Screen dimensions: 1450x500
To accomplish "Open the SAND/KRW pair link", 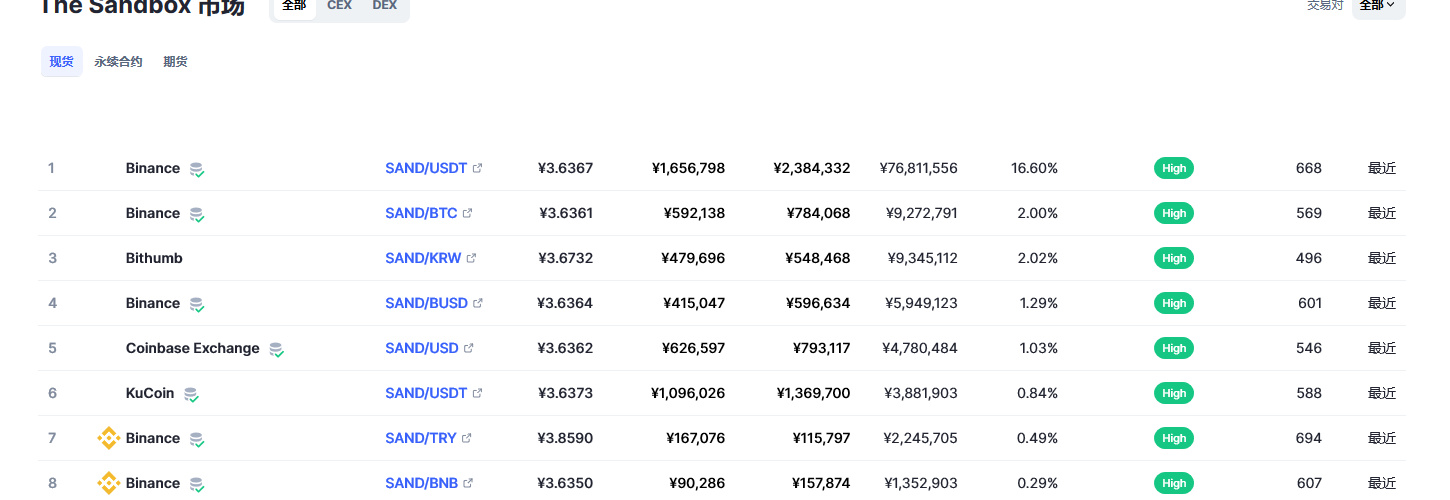I will (423, 258).
